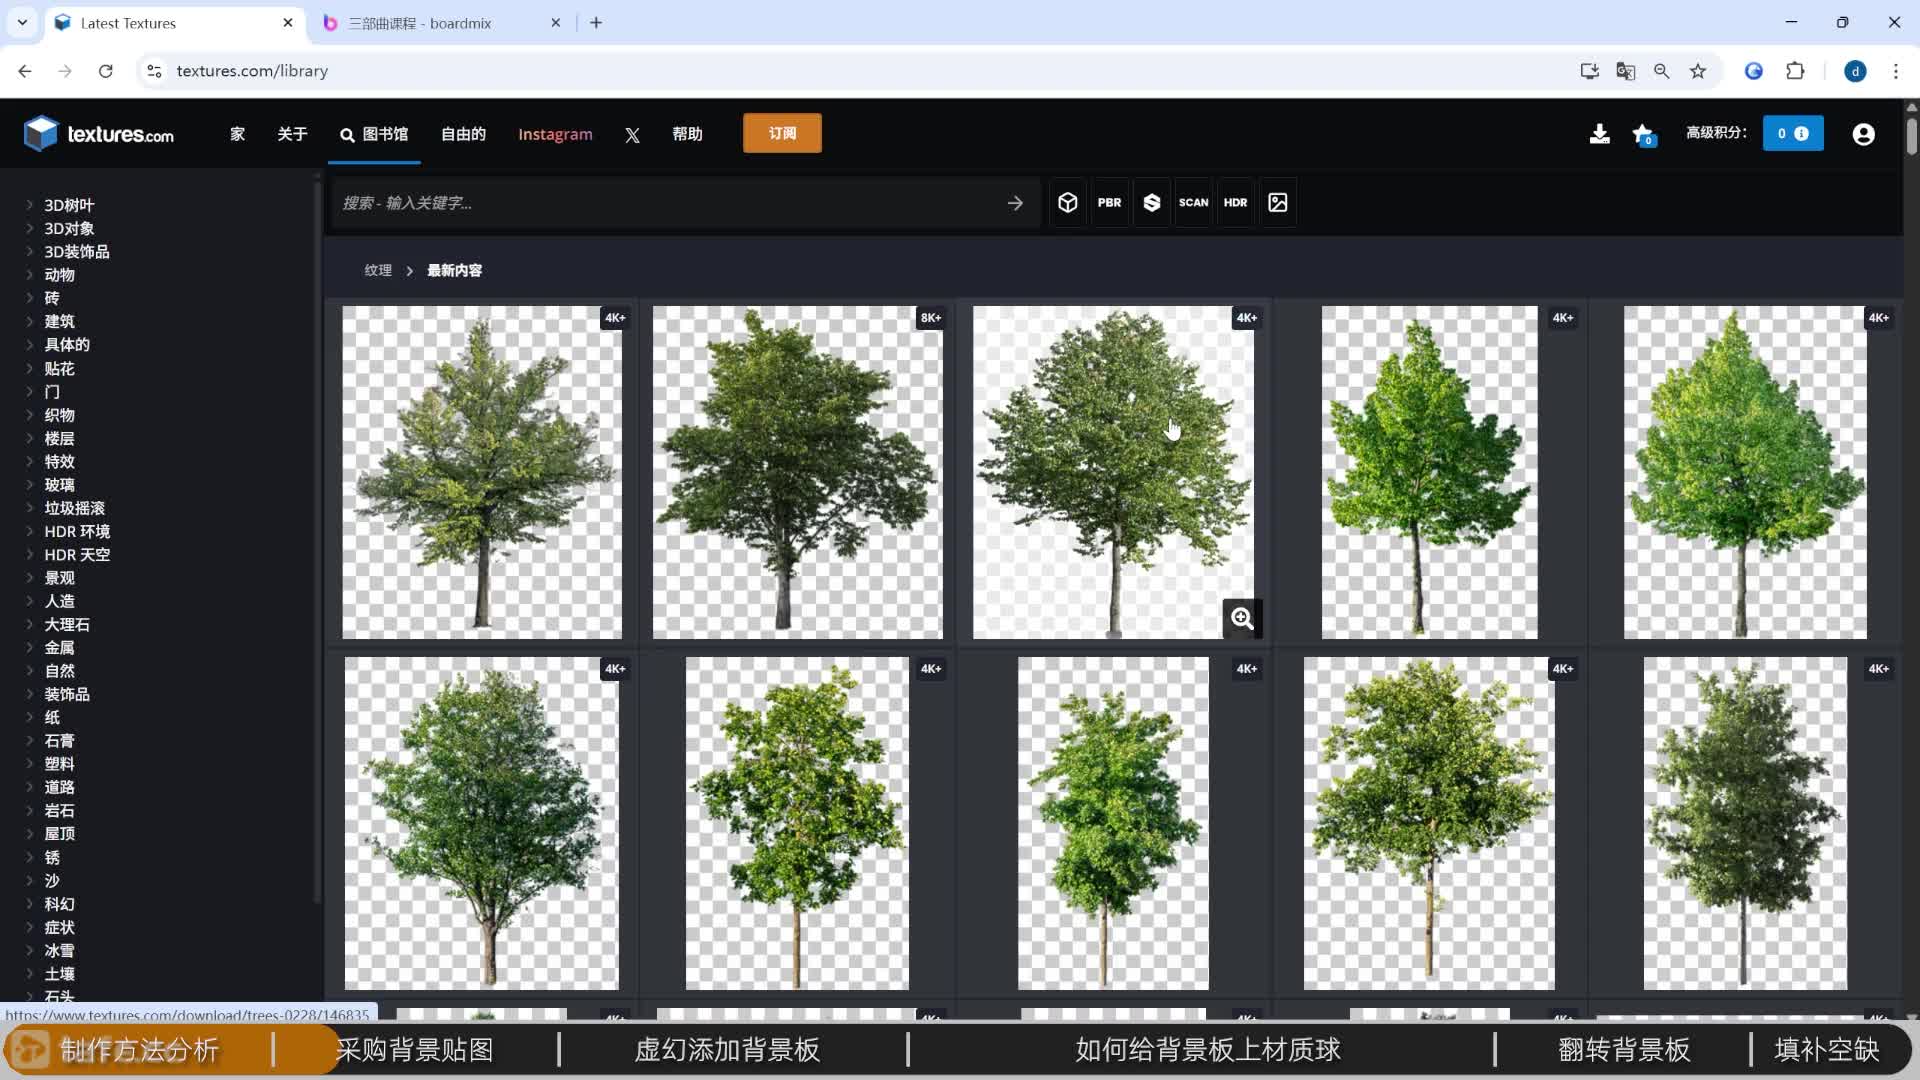
Task: Click the orange 订阅 subscribe button
Action: 782,133
